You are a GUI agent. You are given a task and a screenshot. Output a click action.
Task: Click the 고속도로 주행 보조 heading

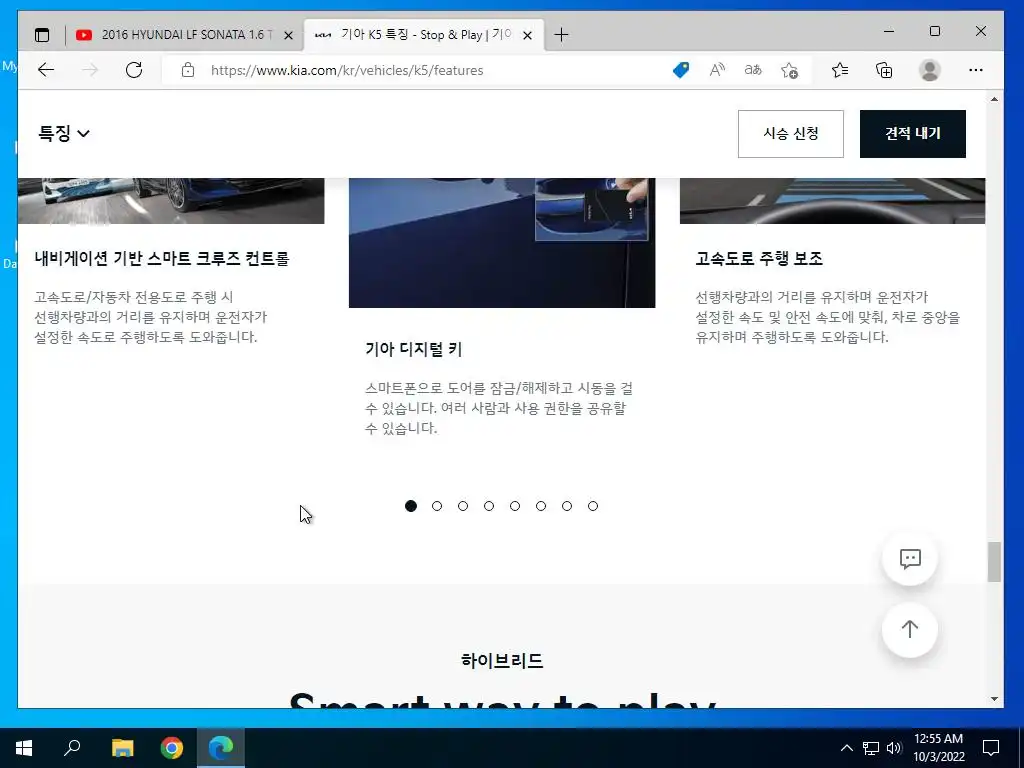[759, 259]
